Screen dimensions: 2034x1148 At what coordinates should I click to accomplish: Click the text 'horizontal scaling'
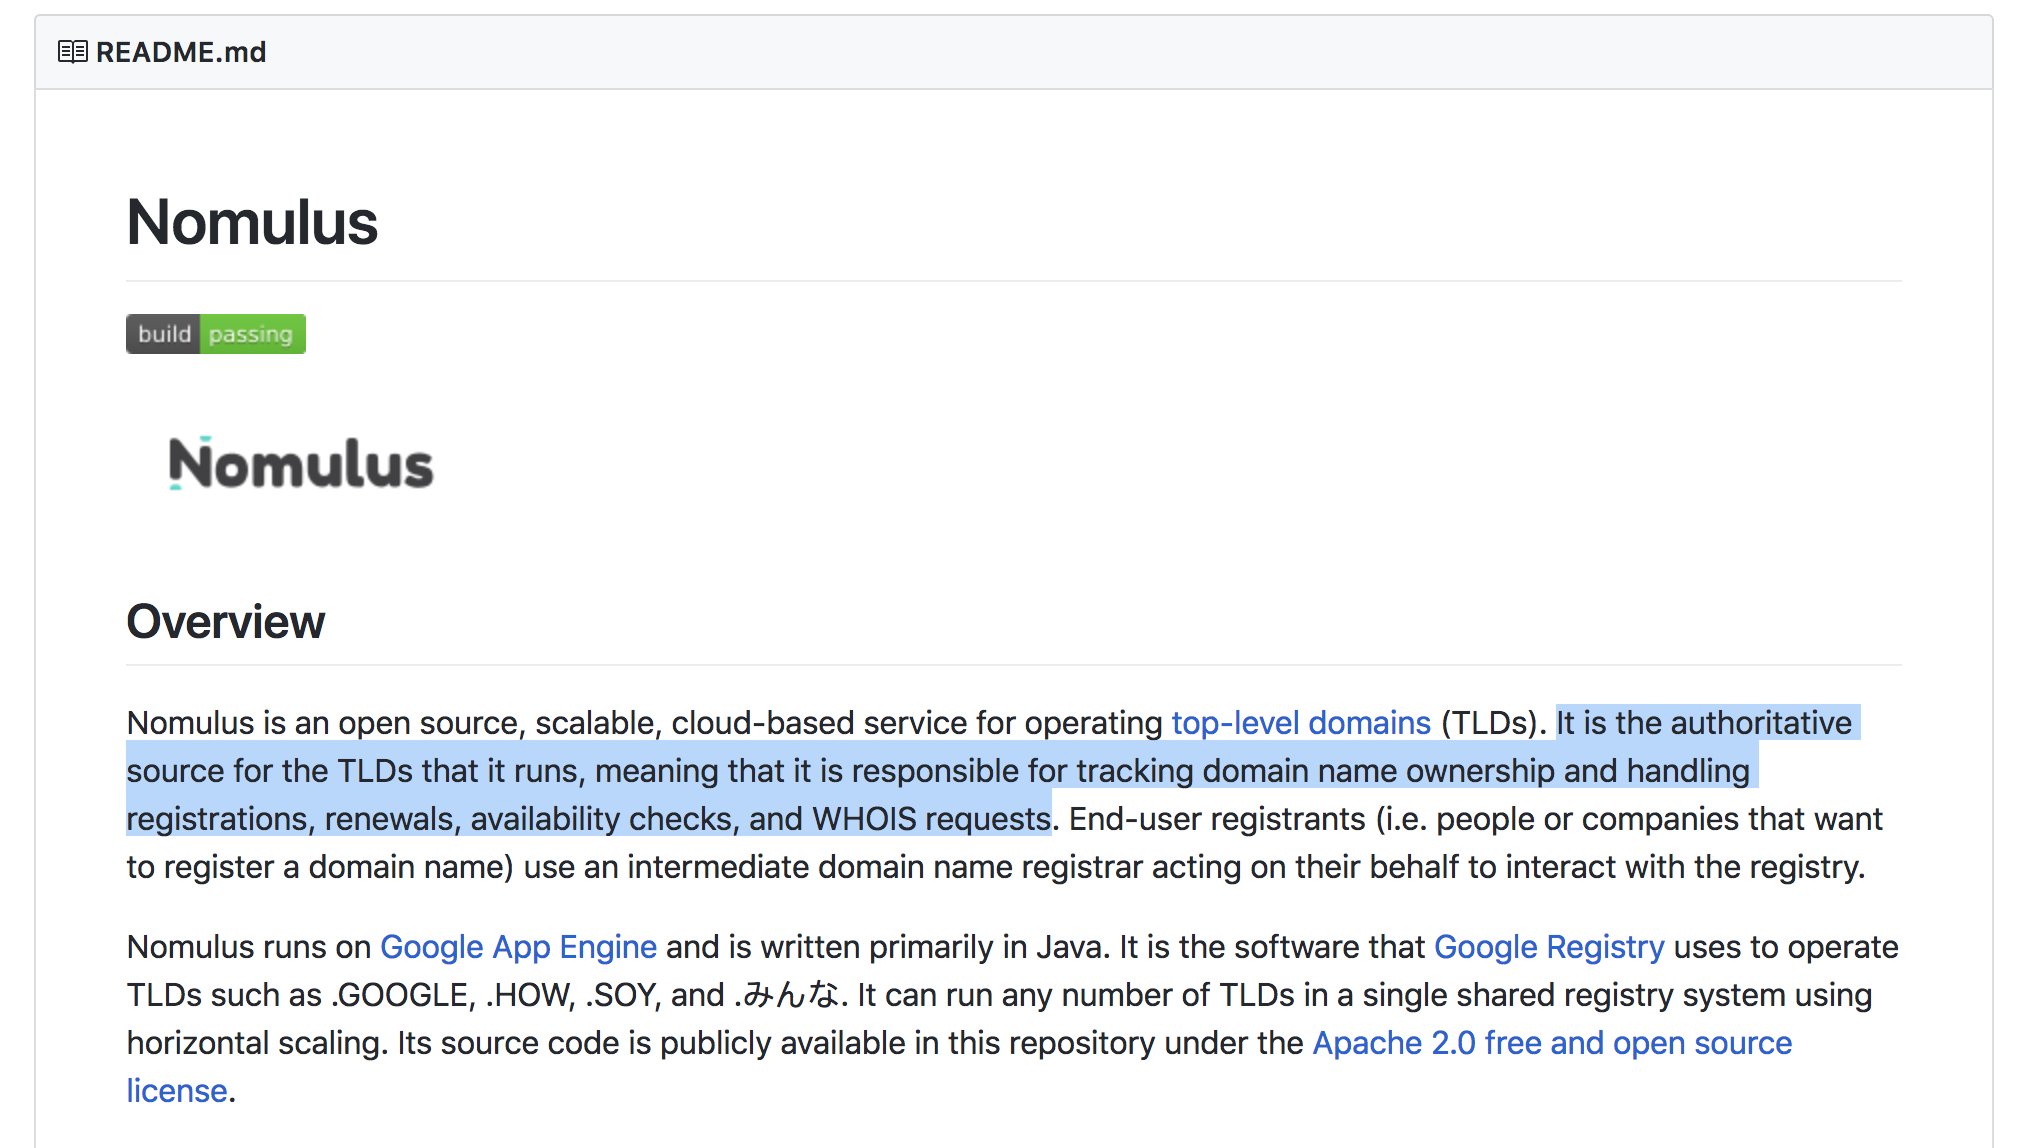coord(256,1042)
